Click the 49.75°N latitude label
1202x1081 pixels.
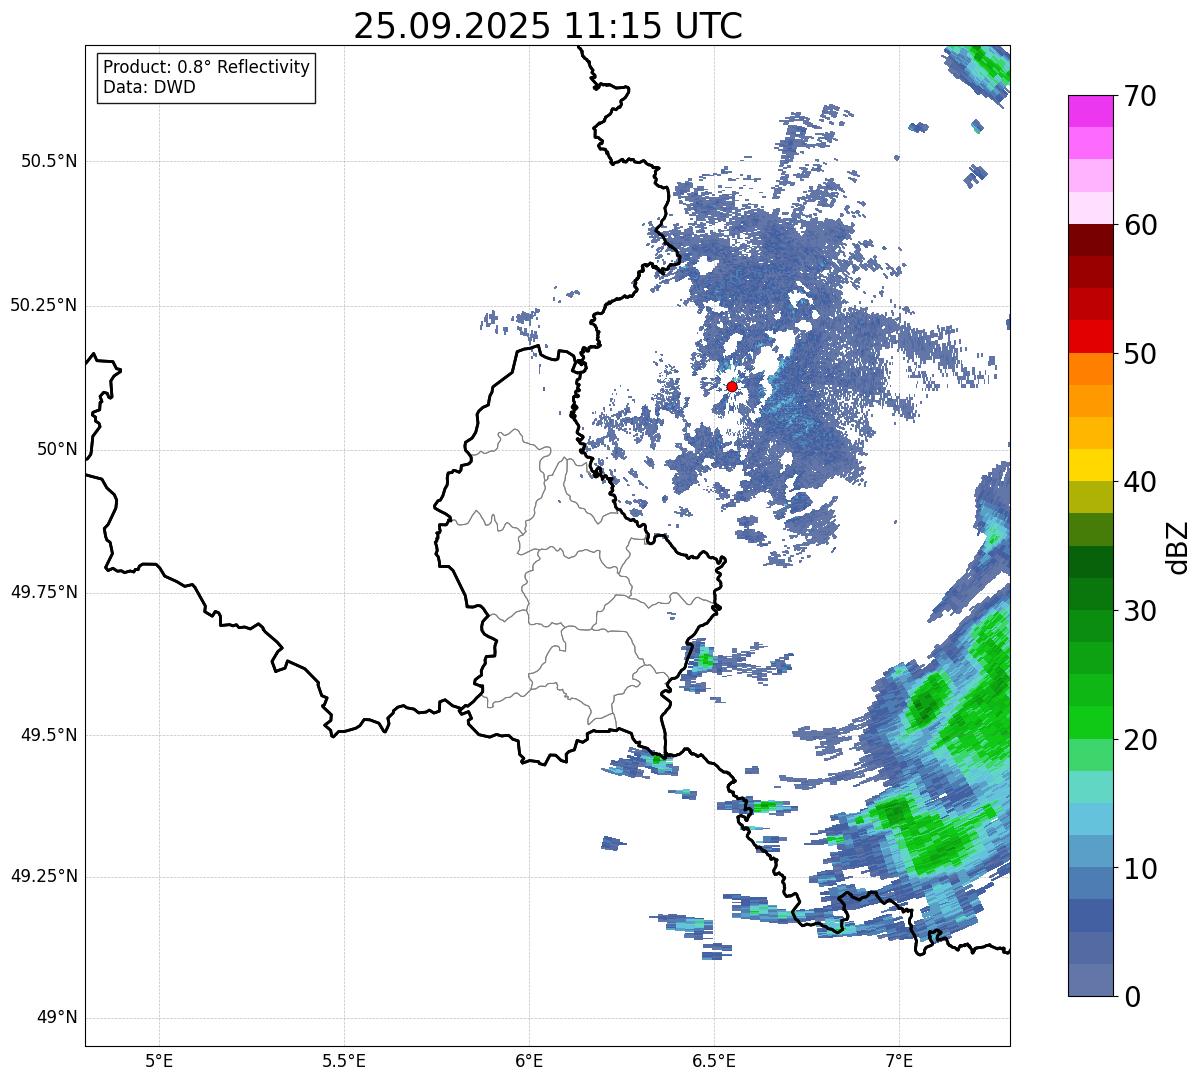tap(44, 592)
